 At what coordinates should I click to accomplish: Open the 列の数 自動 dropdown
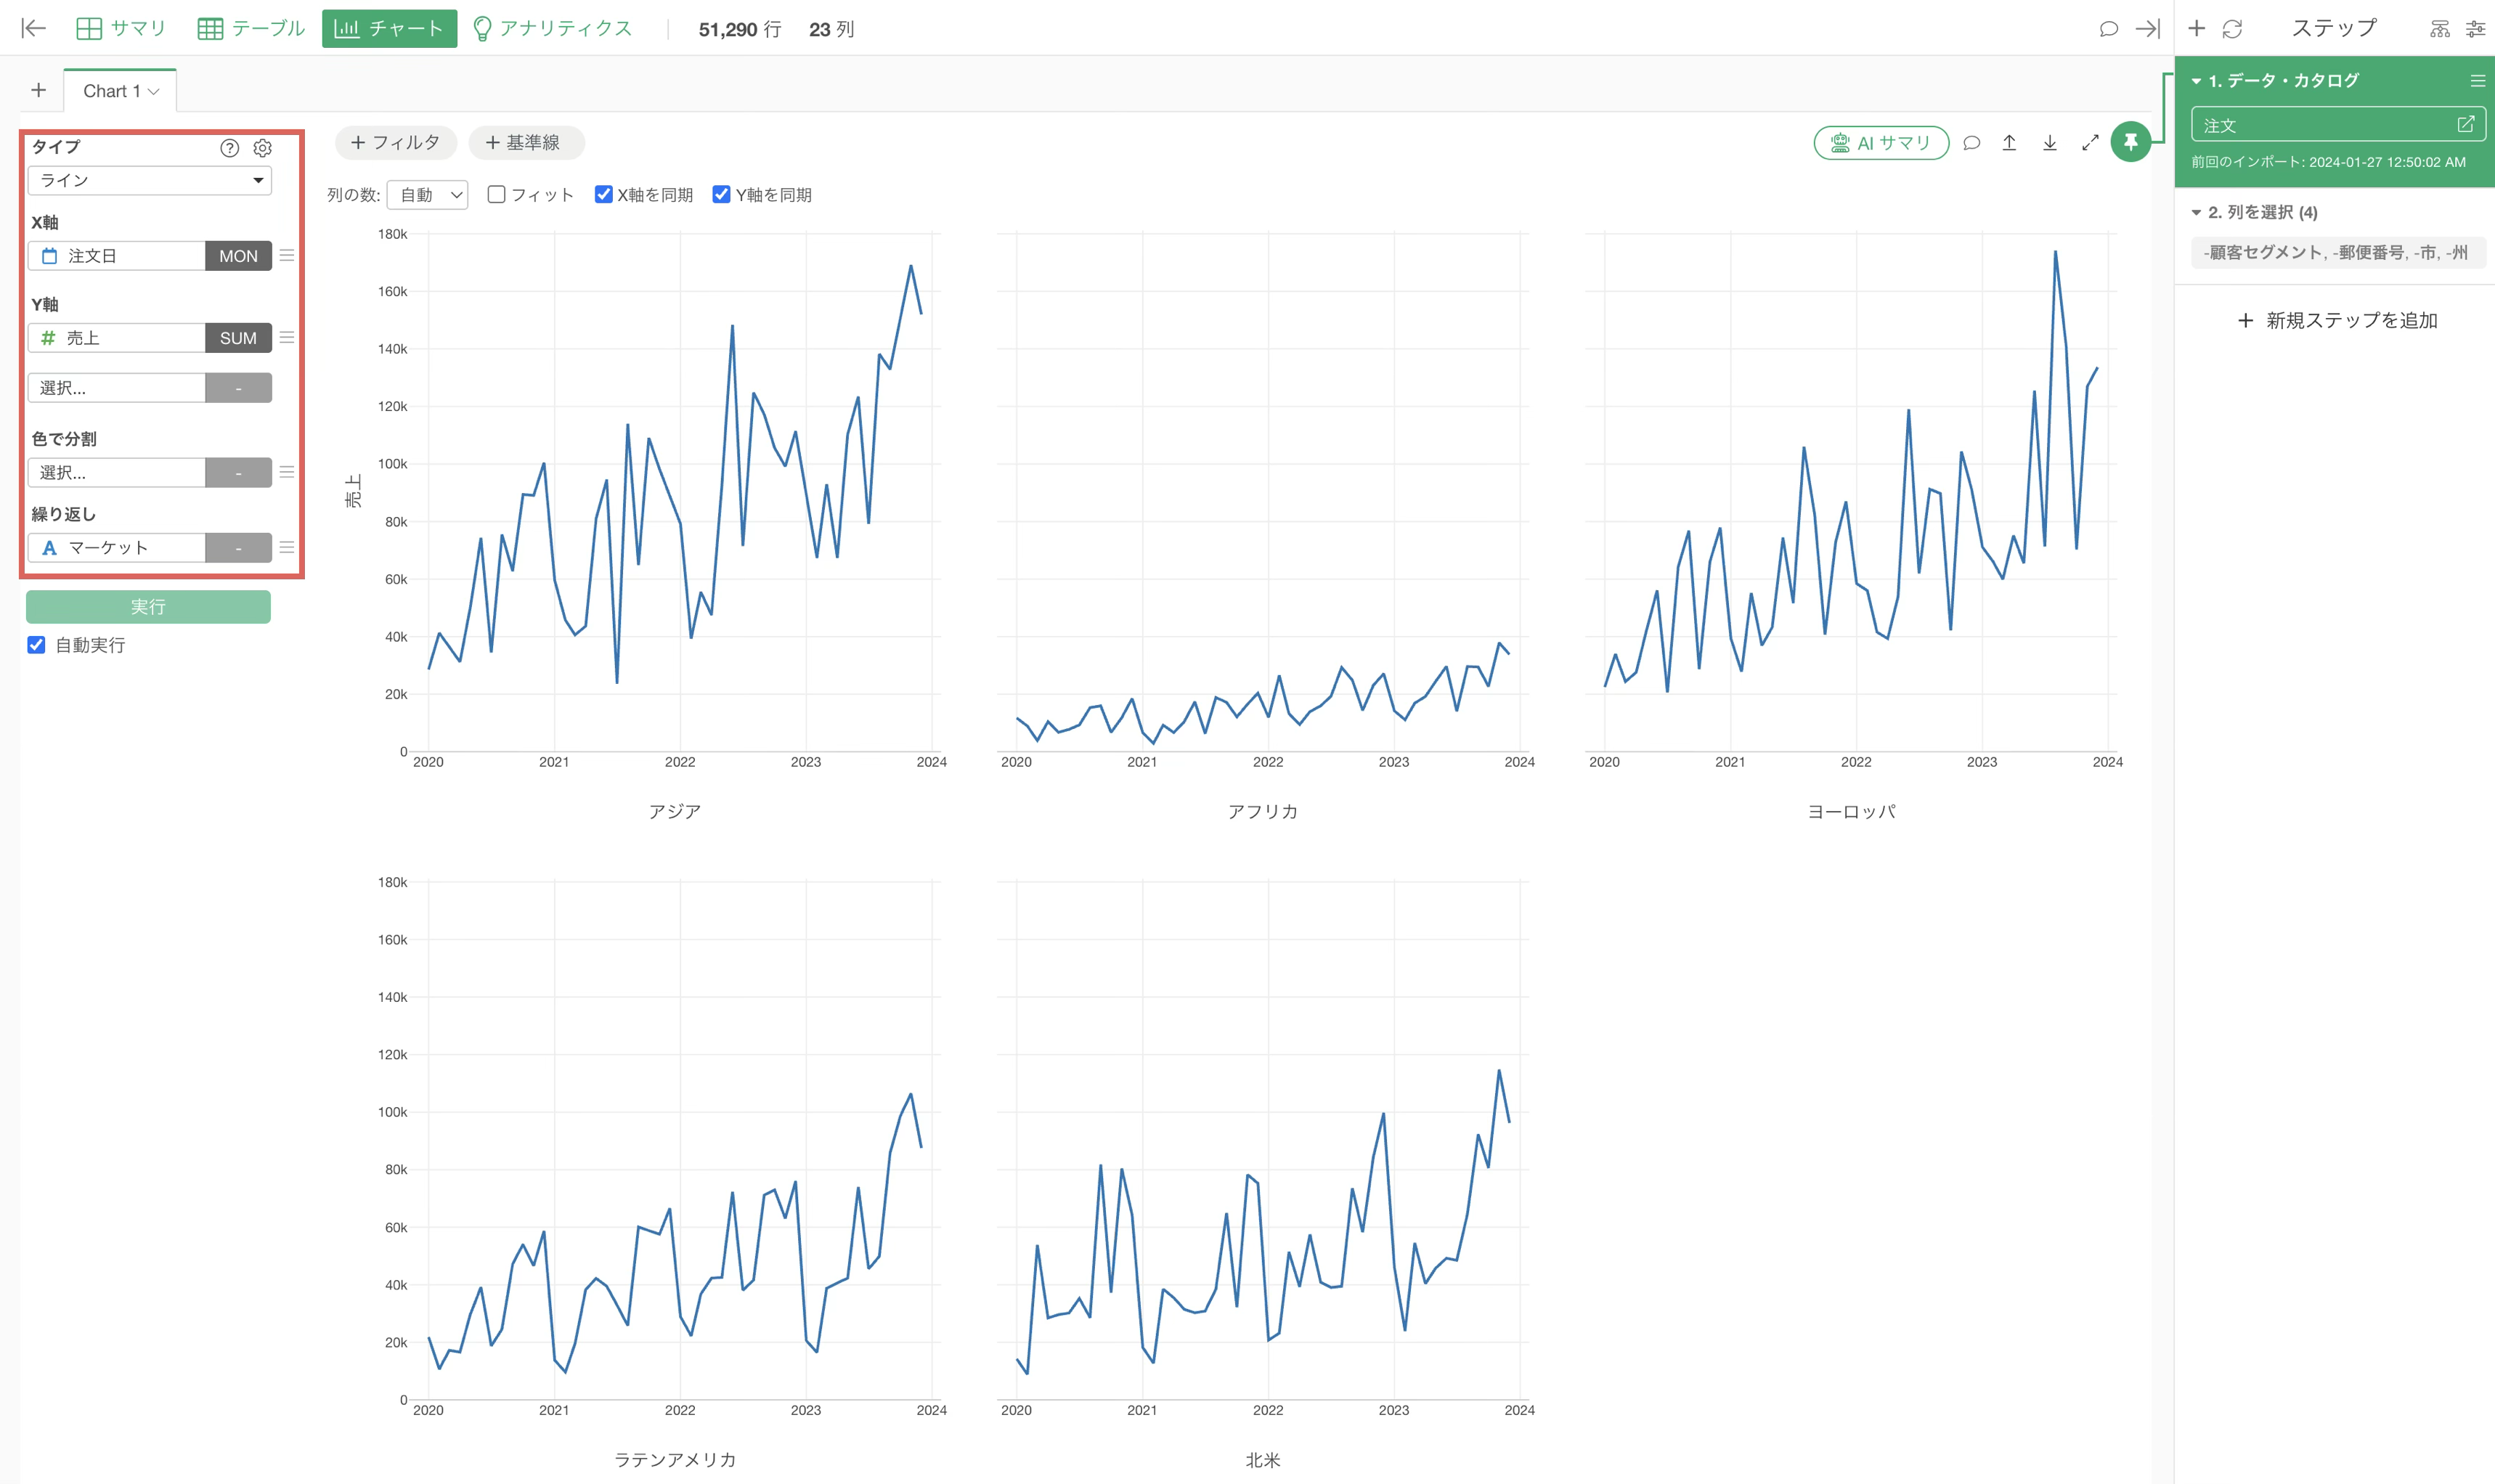tap(427, 195)
